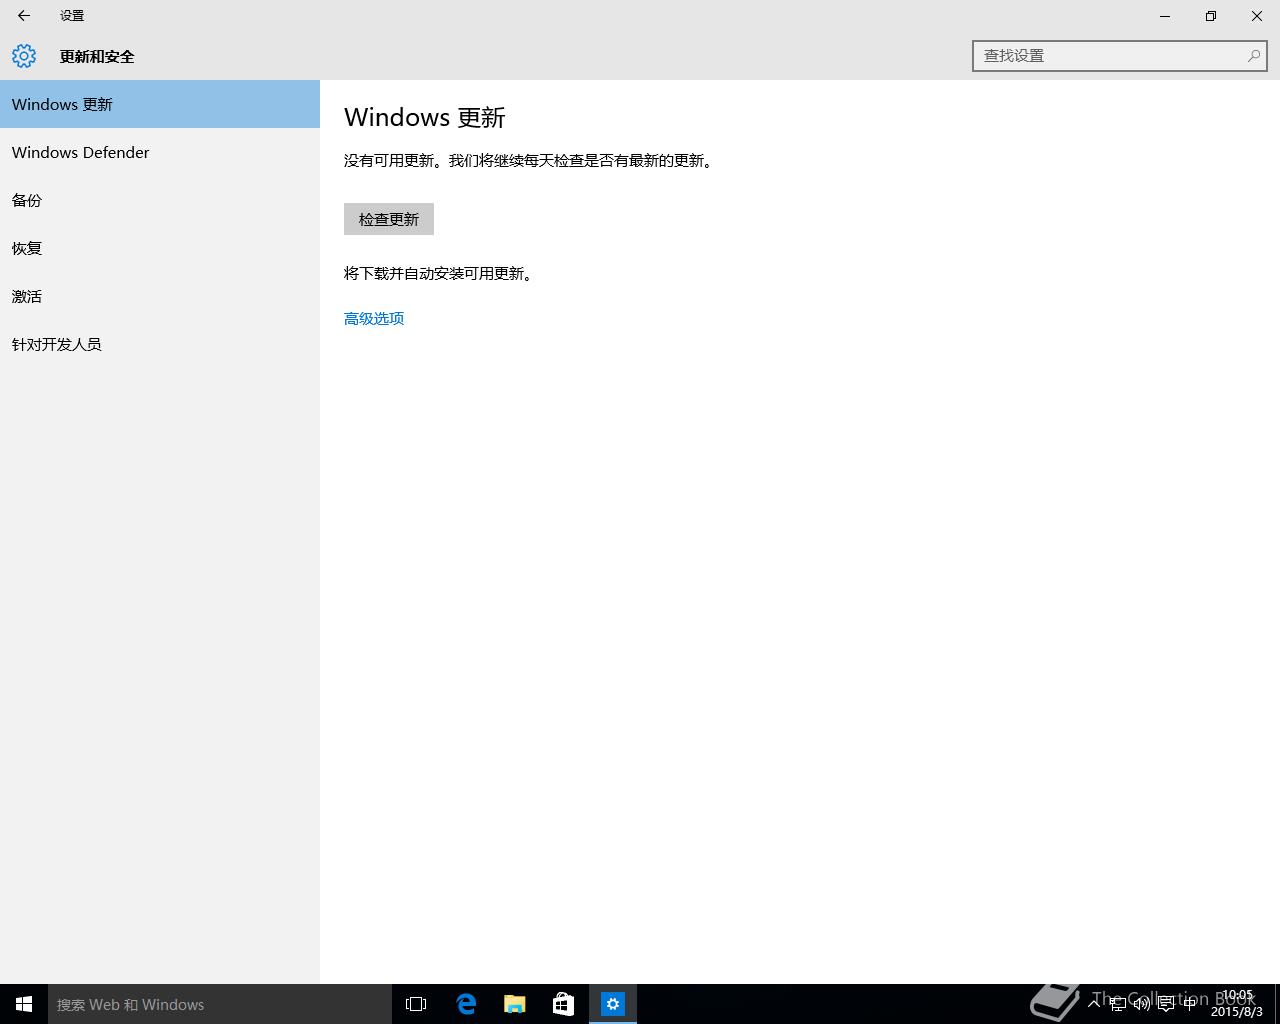Open Task View from the taskbar
This screenshot has height=1024, width=1280.
[416, 1004]
